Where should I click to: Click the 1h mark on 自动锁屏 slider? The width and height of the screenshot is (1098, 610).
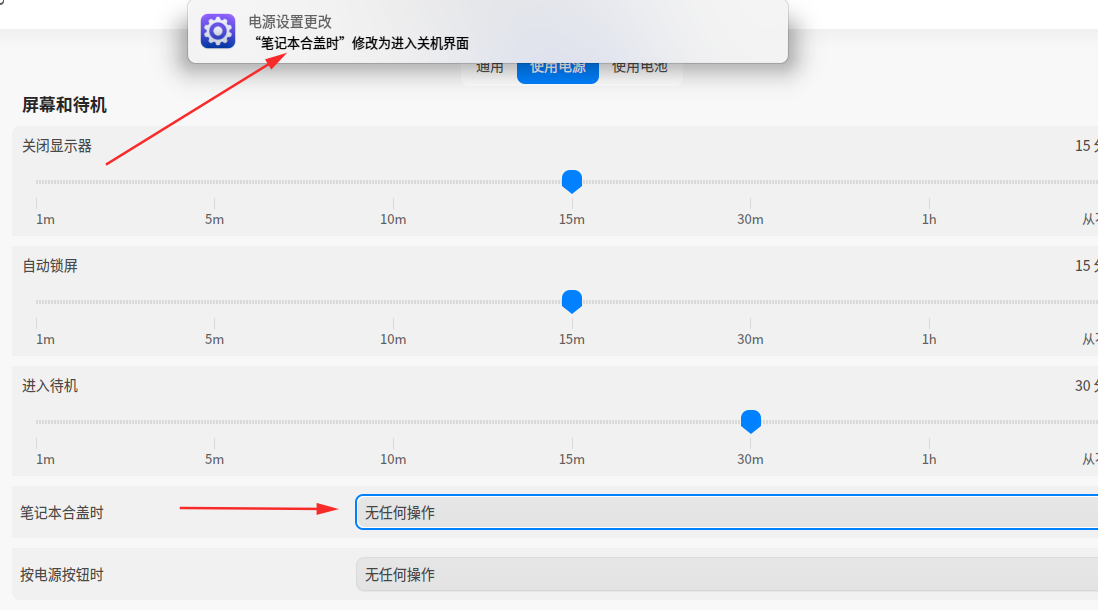click(929, 340)
